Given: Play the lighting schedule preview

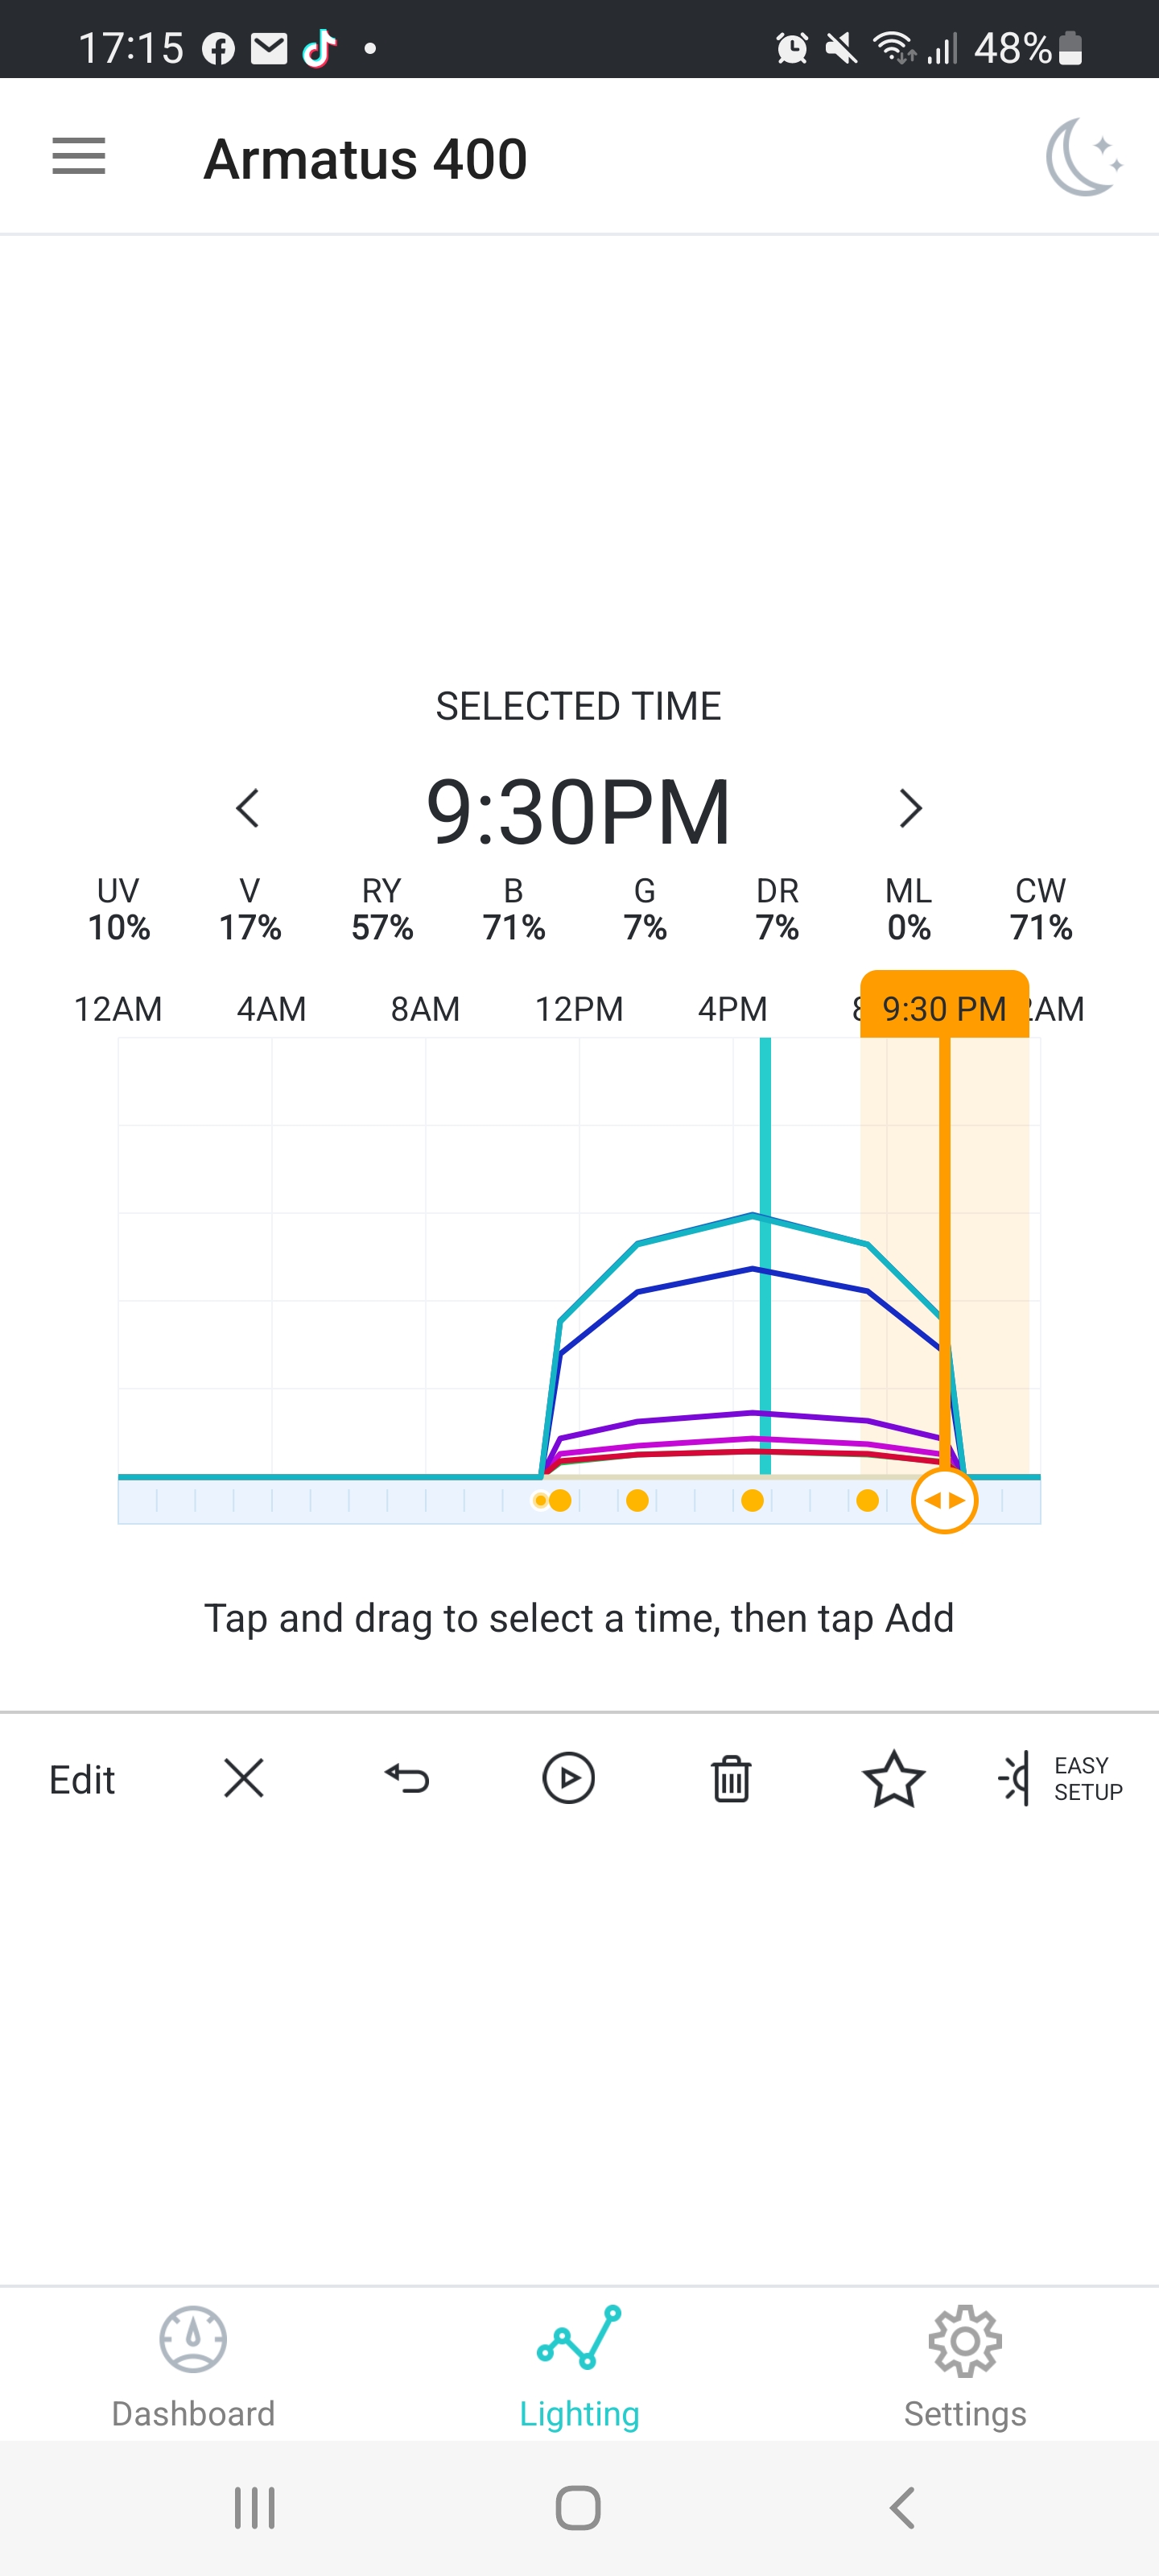Looking at the screenshot, I should click(568, 1778).
